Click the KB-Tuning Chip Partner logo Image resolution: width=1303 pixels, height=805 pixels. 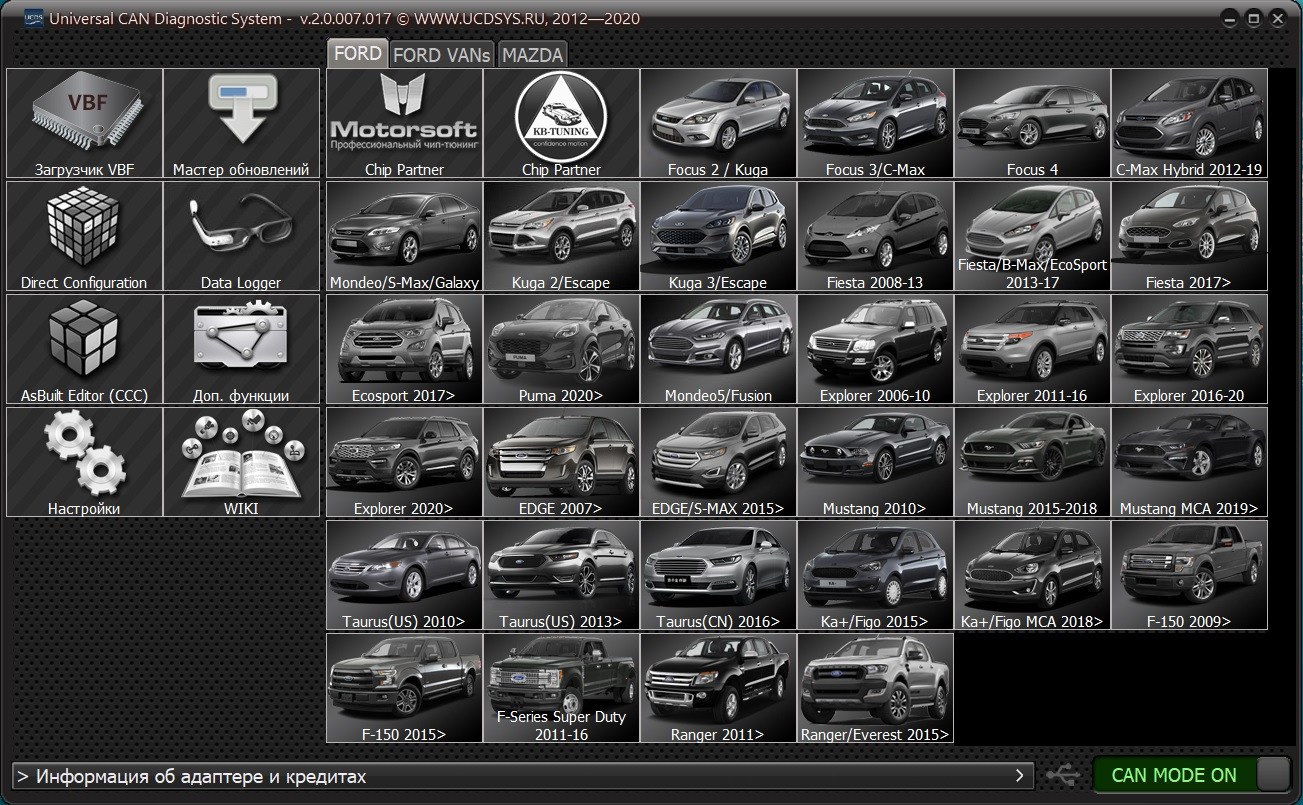click(561, 123)
